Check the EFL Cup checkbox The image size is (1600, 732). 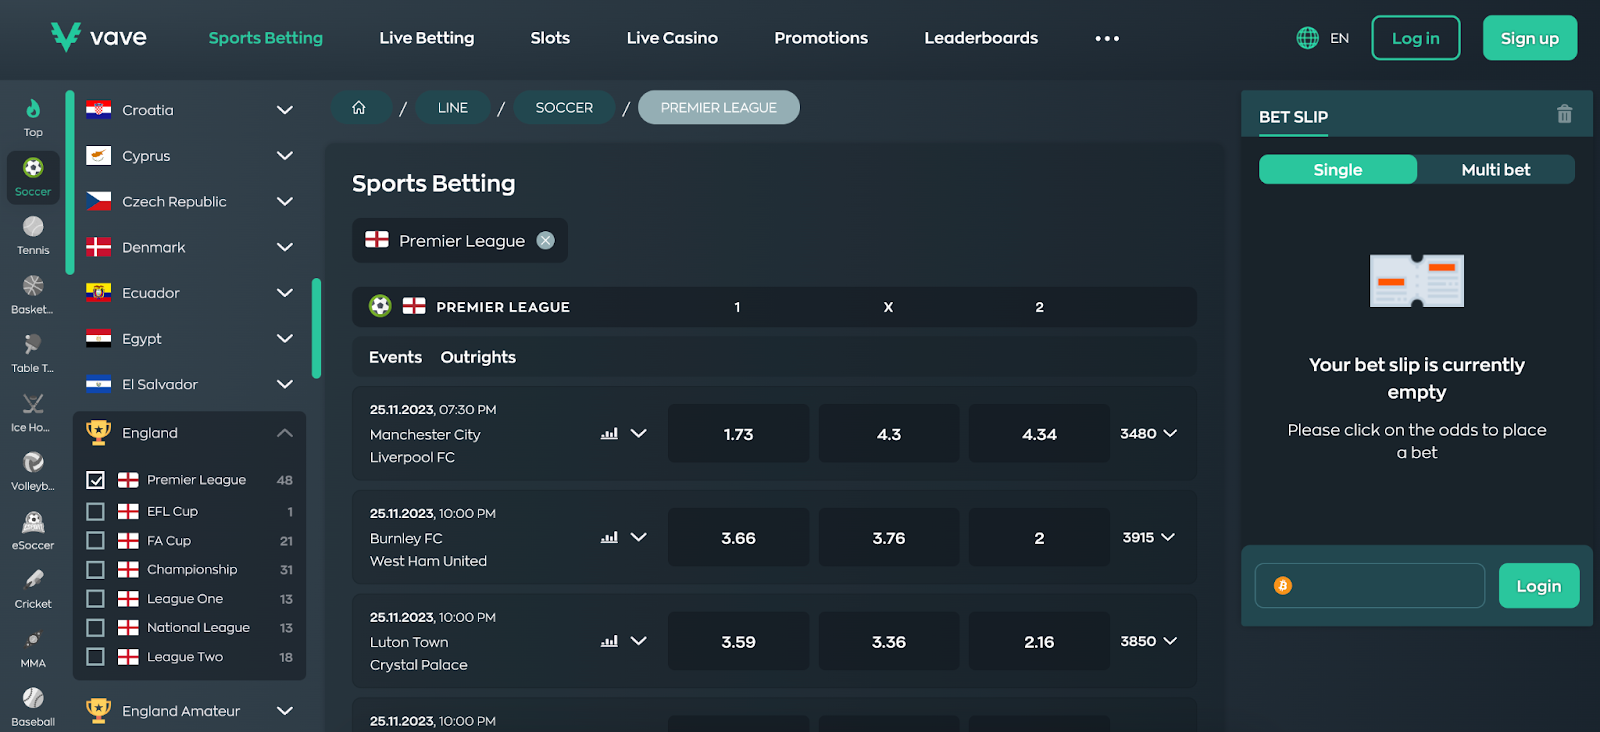(95, 511)
